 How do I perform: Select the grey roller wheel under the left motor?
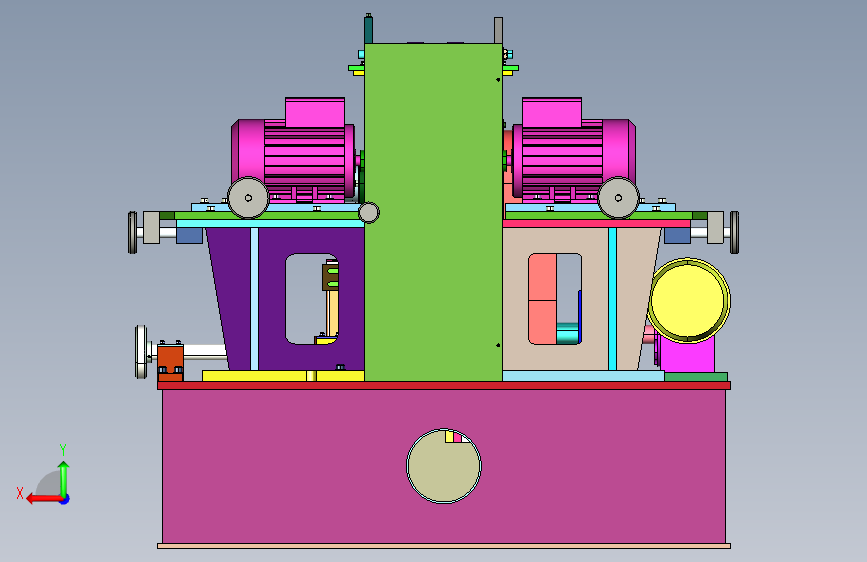point(248,197)
